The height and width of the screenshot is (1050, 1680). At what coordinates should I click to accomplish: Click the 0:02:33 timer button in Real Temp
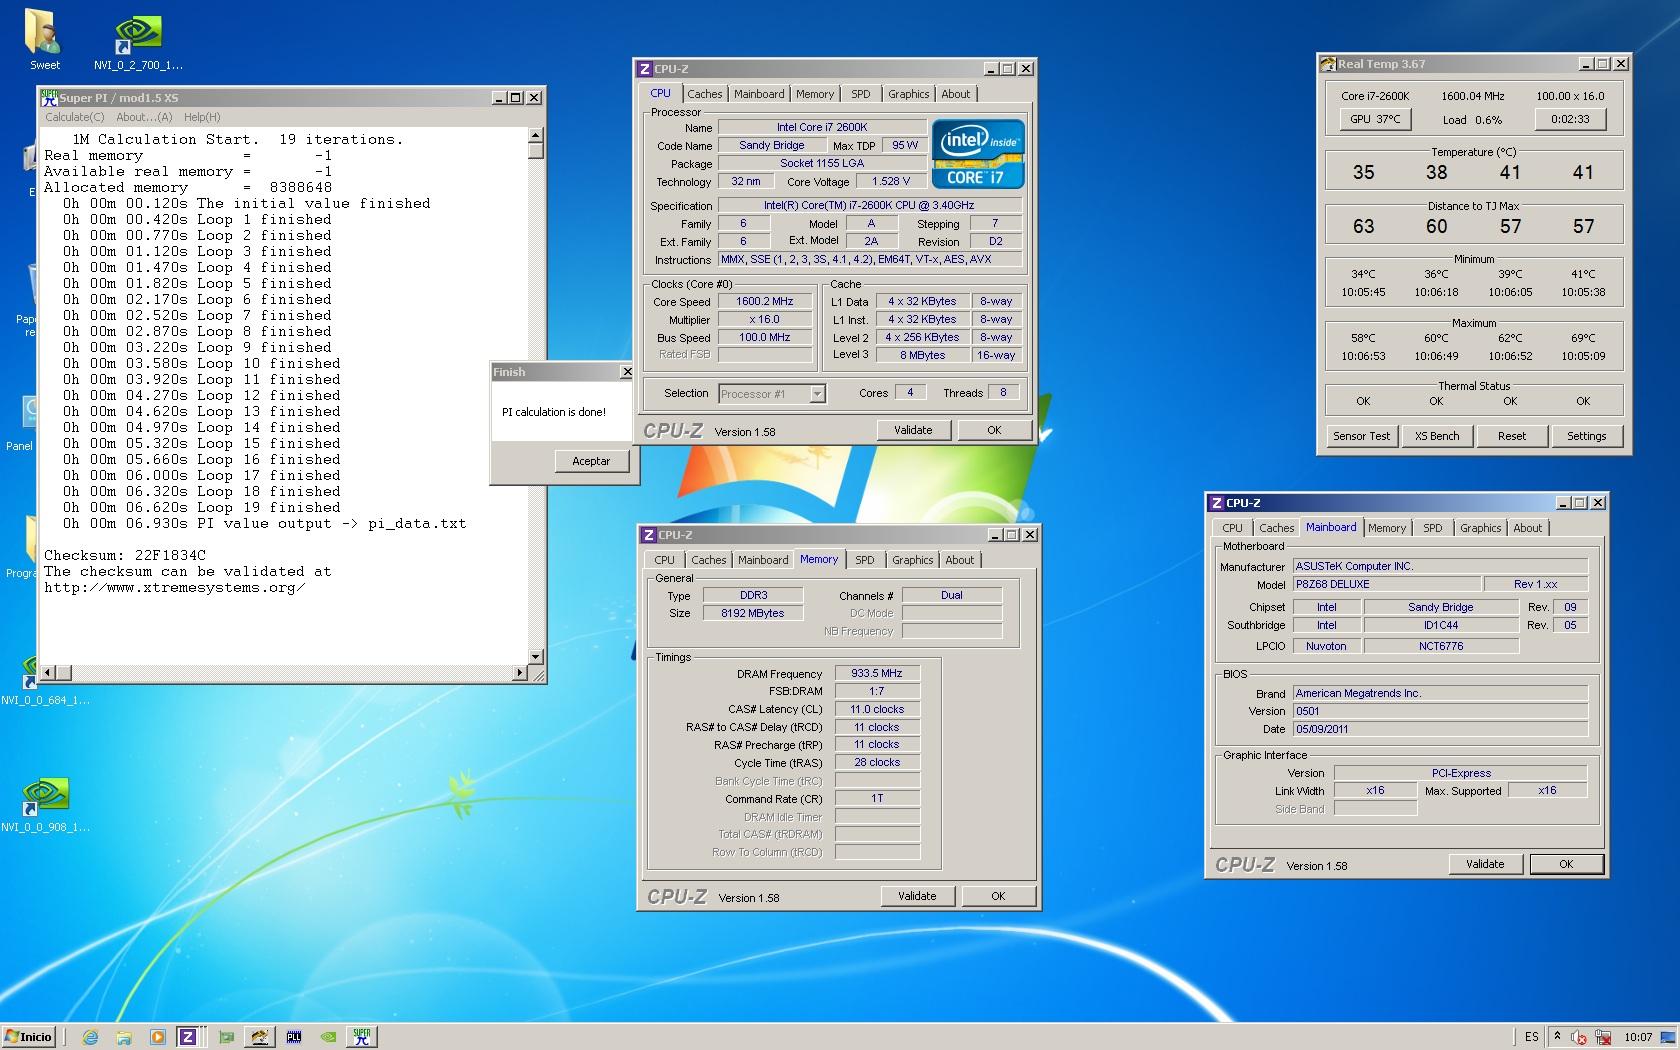[x=1570, y=119]
